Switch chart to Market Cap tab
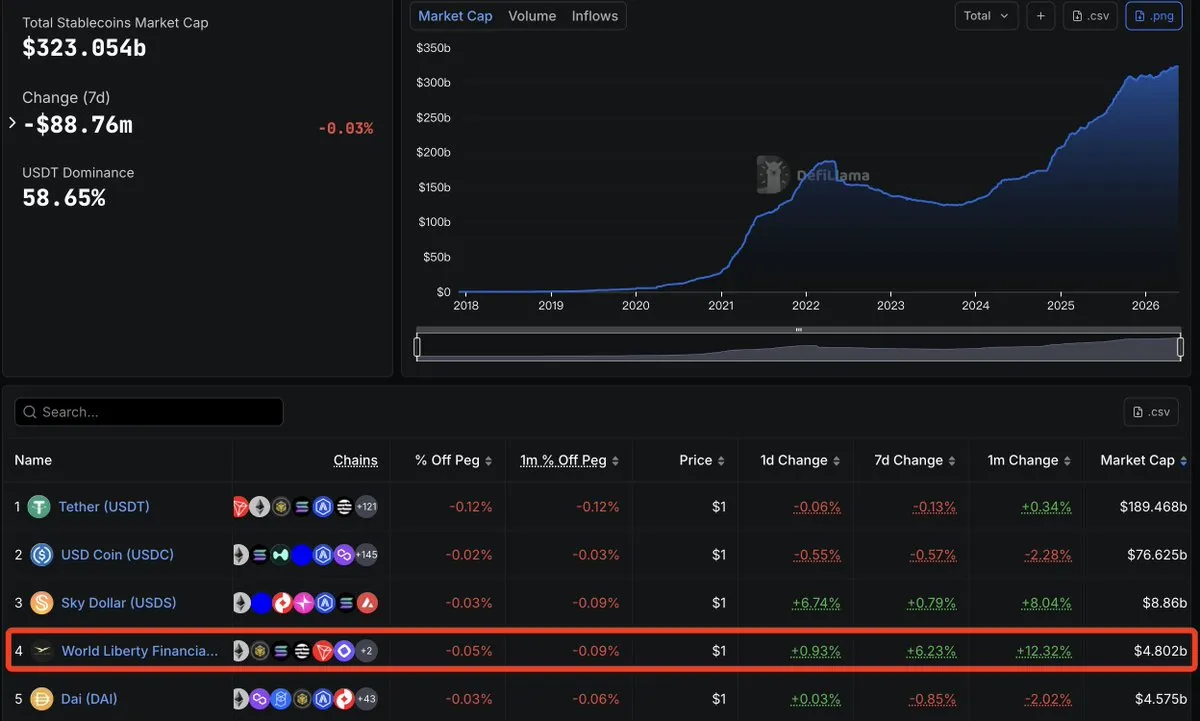This screenshot has height=721, width=1200. (x=455, y=16)
